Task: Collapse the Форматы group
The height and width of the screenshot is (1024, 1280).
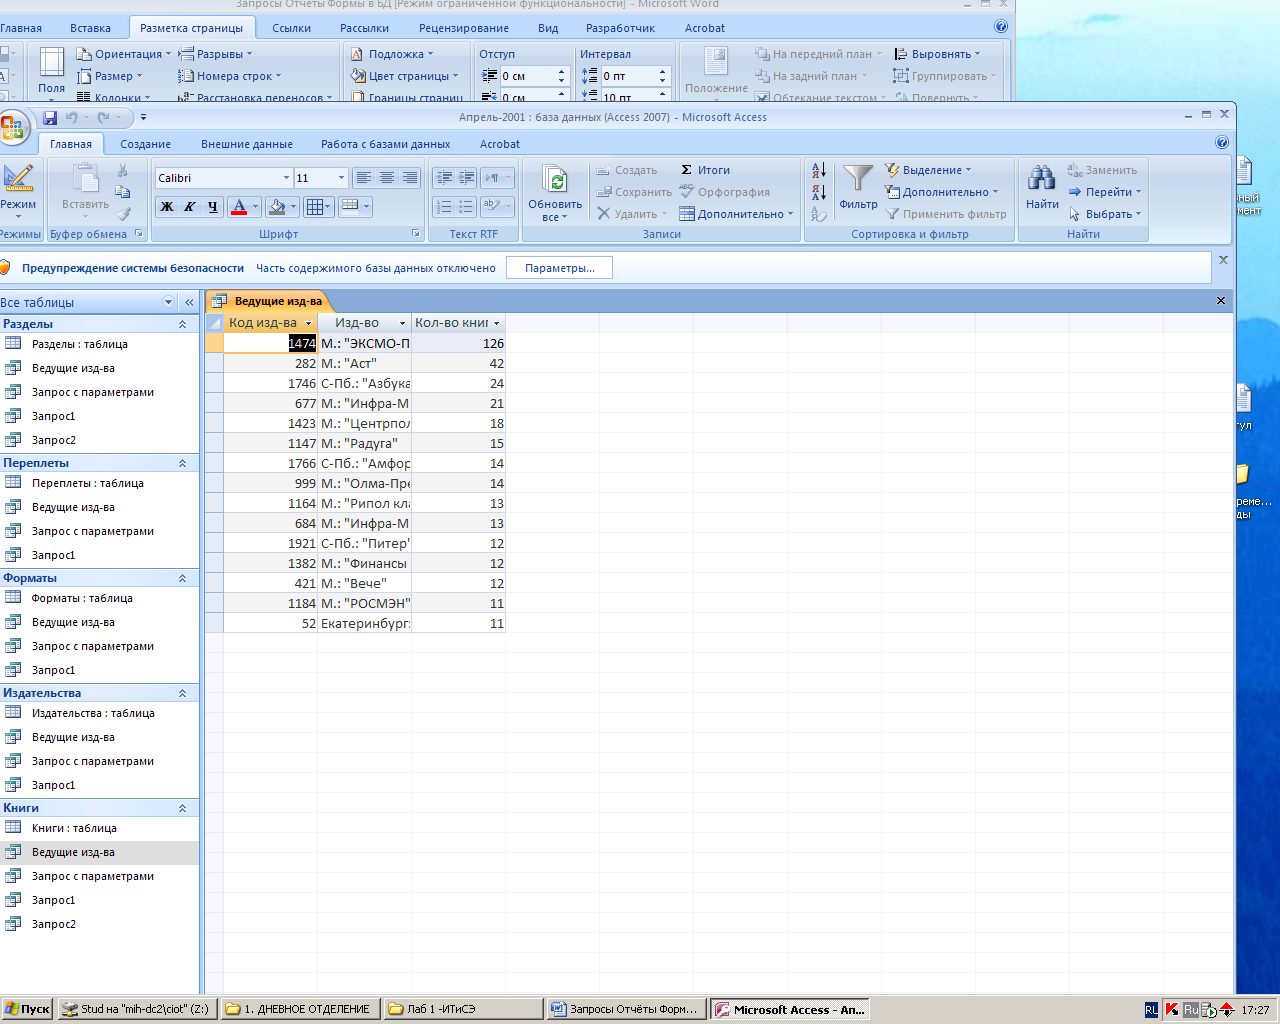Action: pyautogui.click(x=182, y=578)
